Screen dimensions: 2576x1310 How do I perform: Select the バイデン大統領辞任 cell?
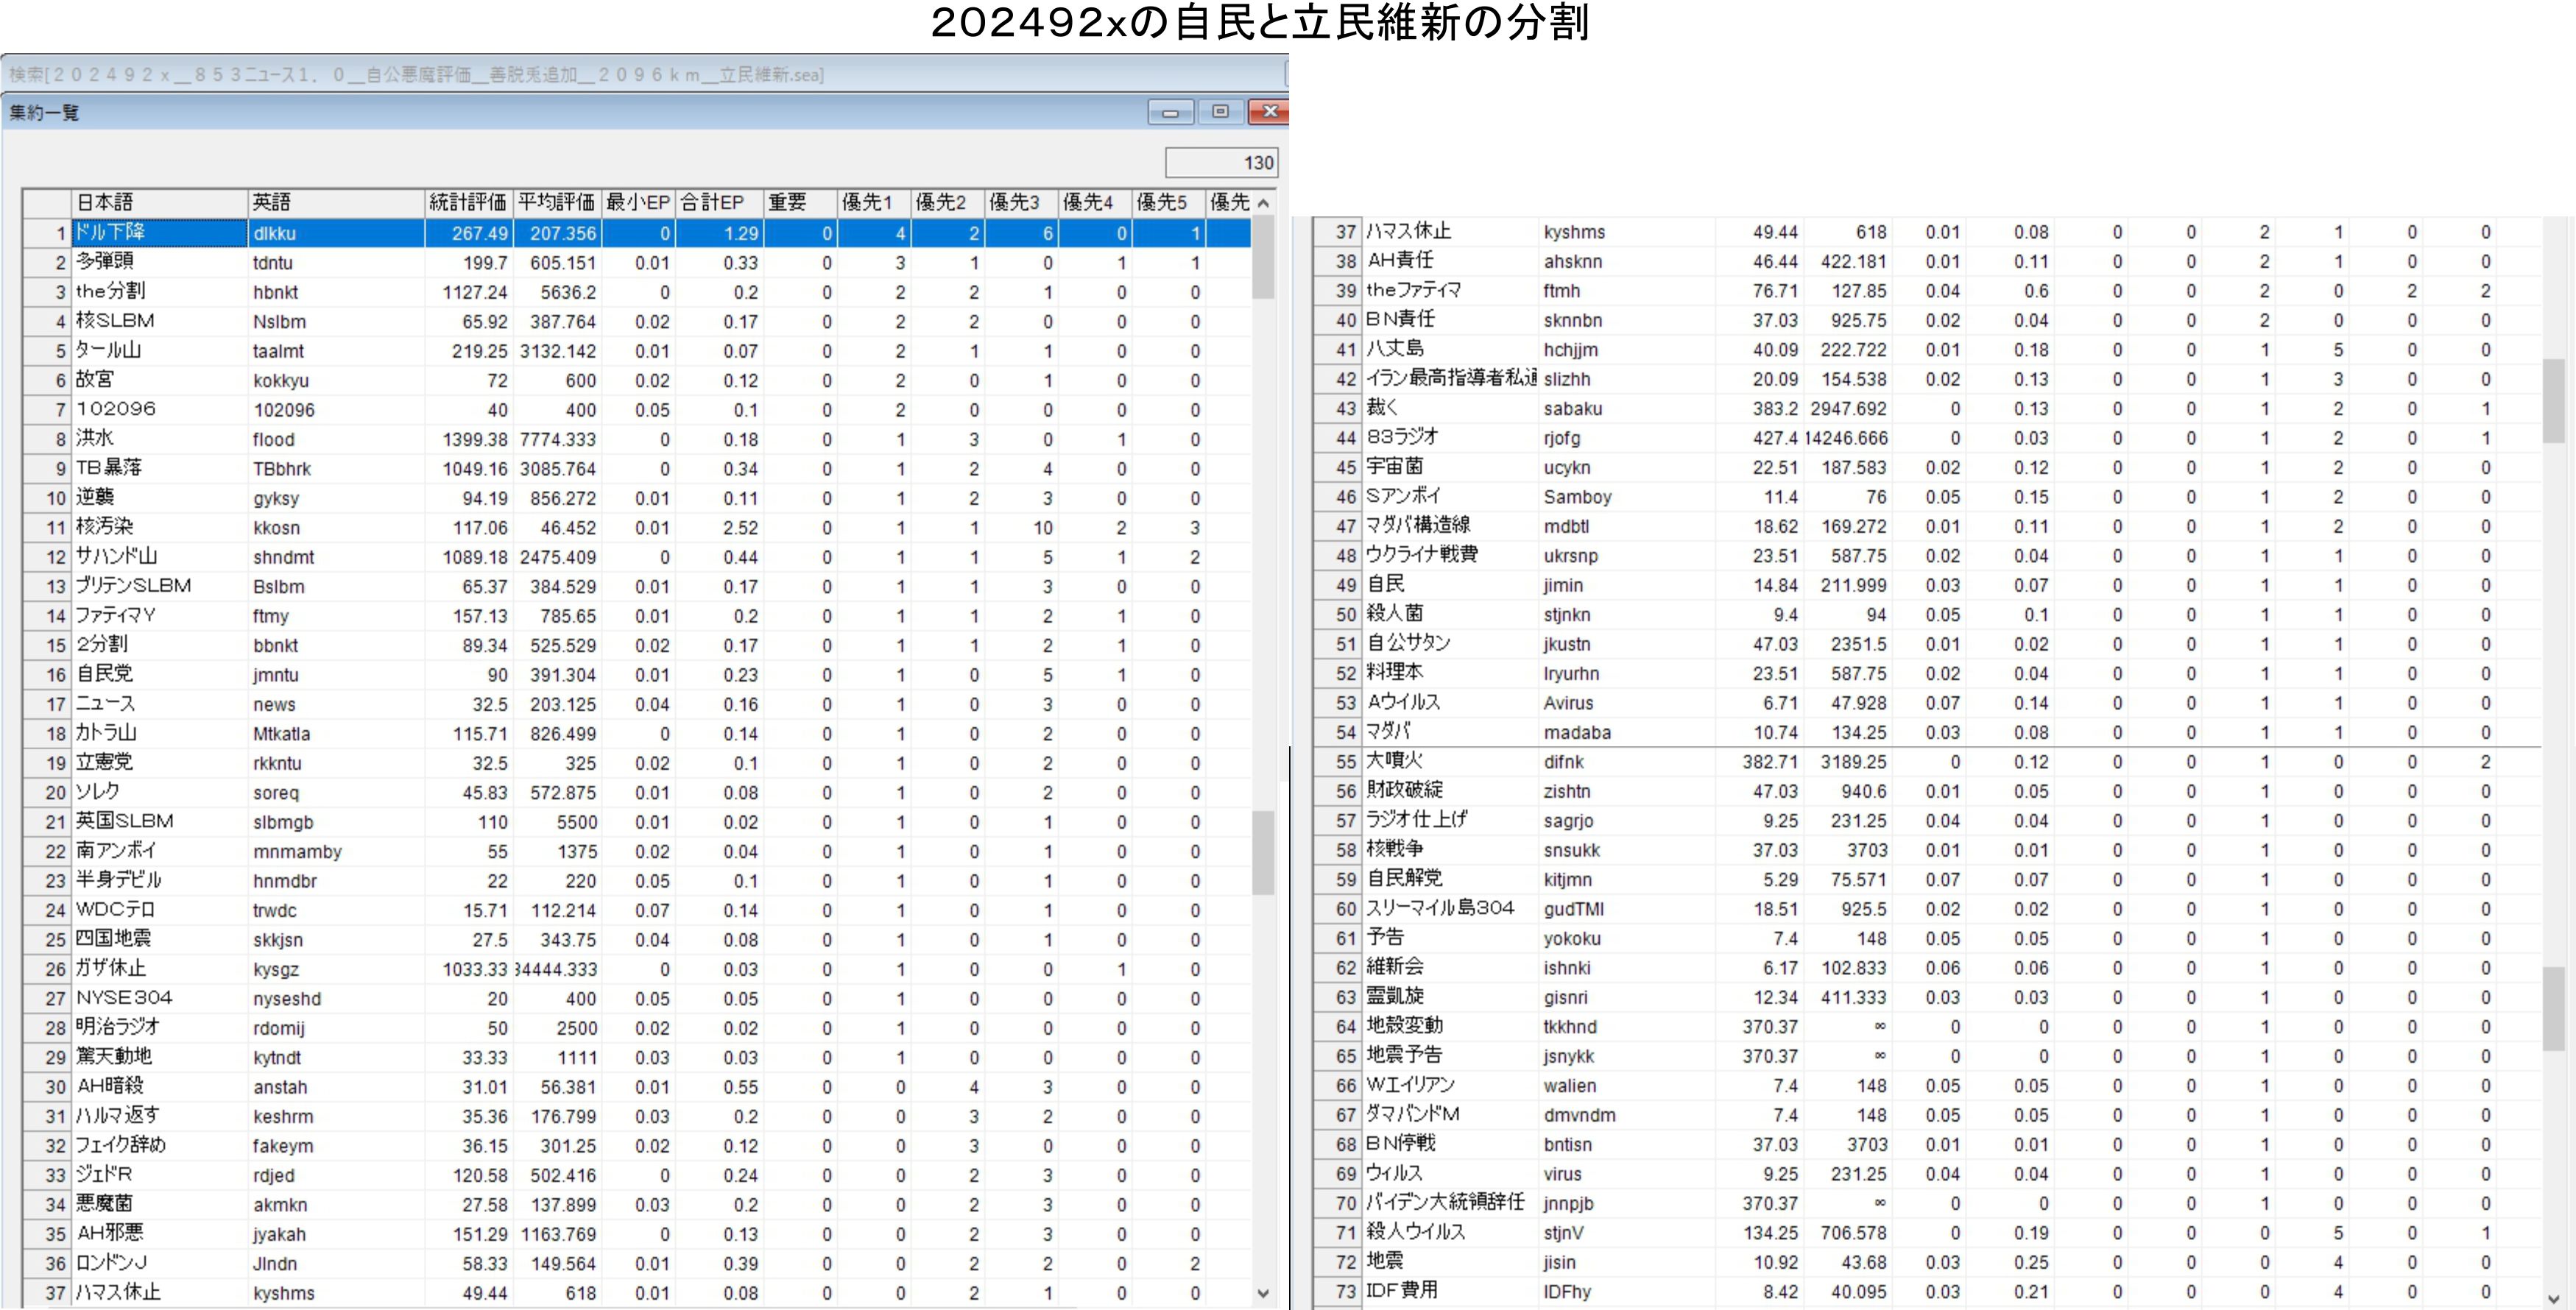pyautogui.click(x=1450, y=1202)
